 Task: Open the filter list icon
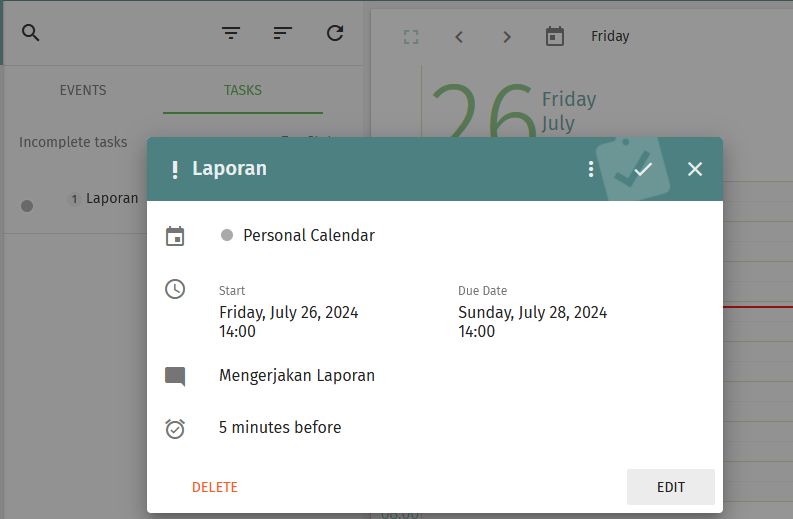pos(231,33)
